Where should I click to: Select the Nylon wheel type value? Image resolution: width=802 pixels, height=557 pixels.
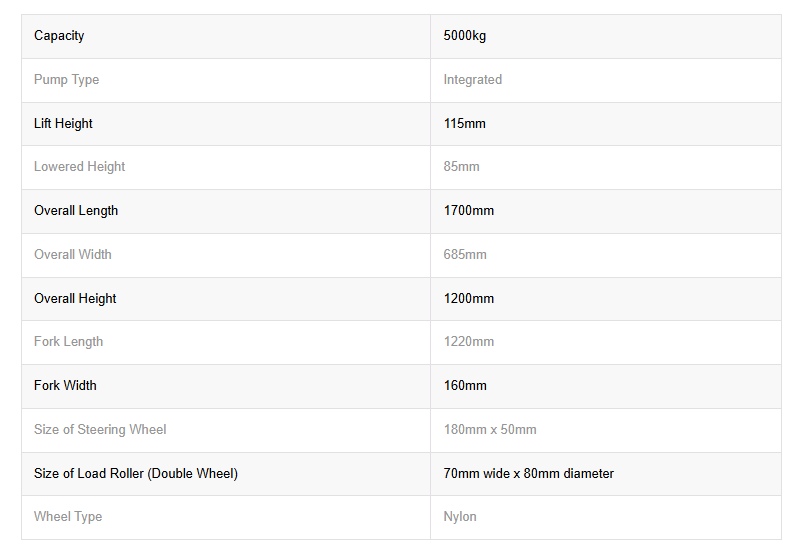pyautogui.click(x=460, y=517)
